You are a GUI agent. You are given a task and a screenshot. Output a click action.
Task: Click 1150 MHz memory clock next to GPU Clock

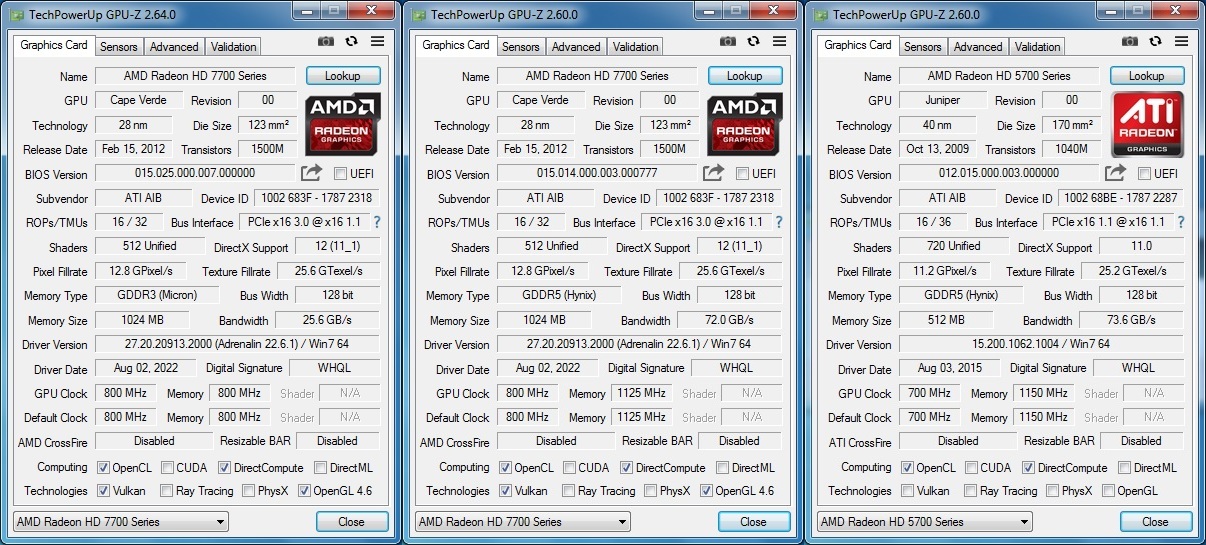coord(1042,394)
